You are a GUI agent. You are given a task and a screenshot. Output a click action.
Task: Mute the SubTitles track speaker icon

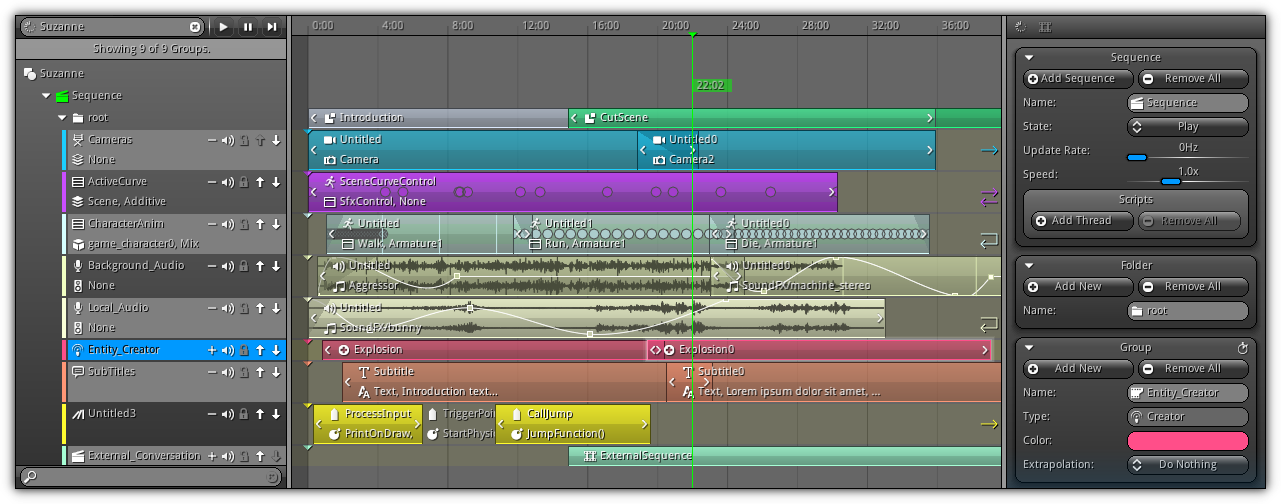click(228, 373)
